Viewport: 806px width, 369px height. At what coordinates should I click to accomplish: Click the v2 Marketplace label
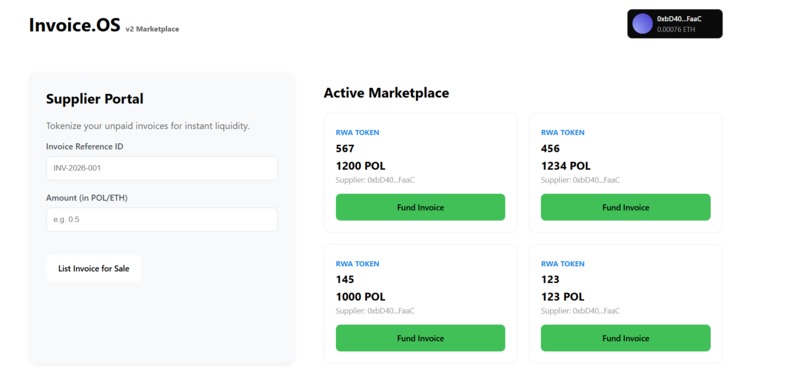tap(152, 29)
